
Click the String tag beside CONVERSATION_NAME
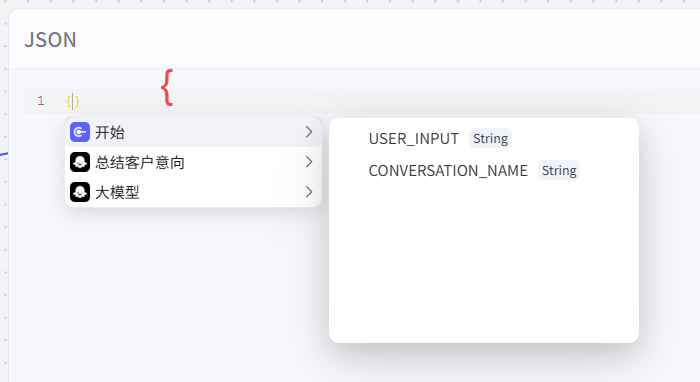559,170
